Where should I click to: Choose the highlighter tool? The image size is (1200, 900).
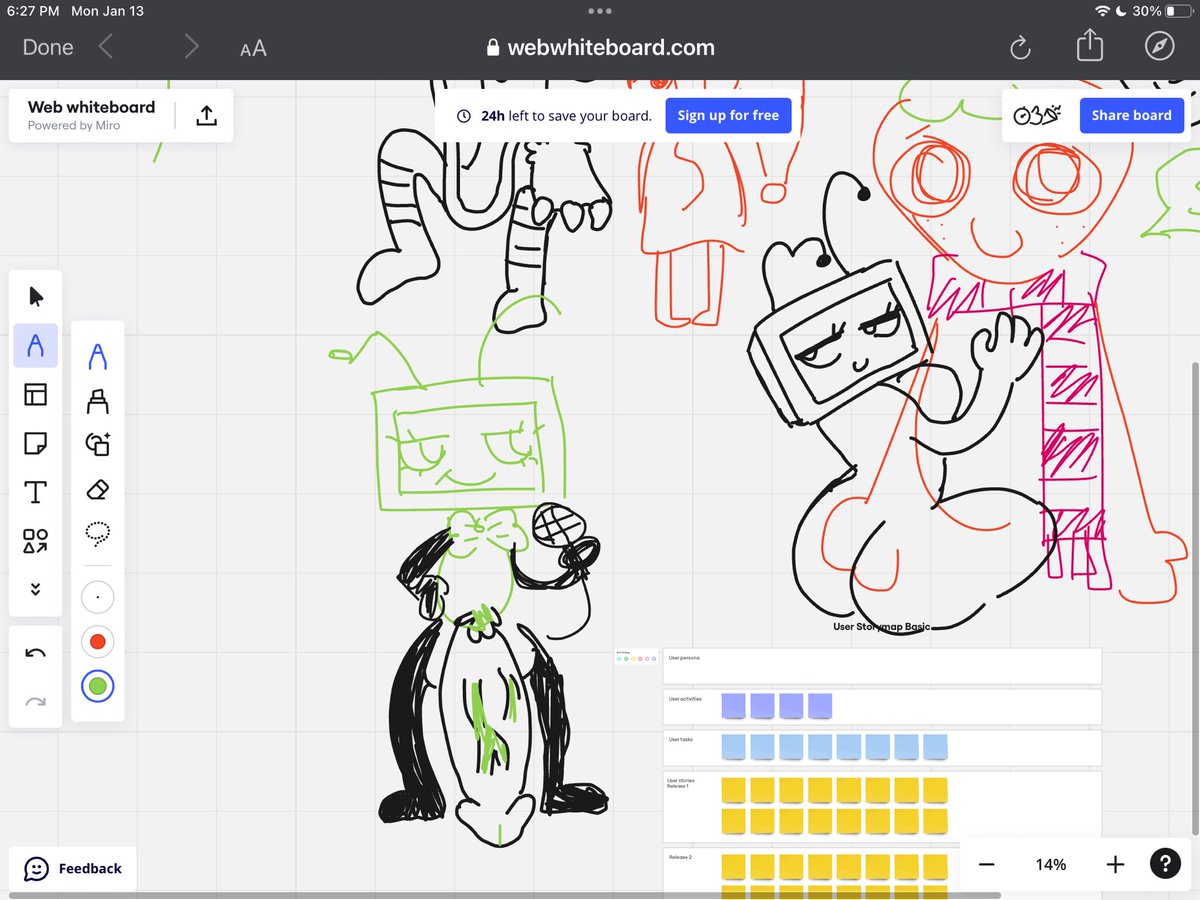pyautogui.click(x=98, y=401)
